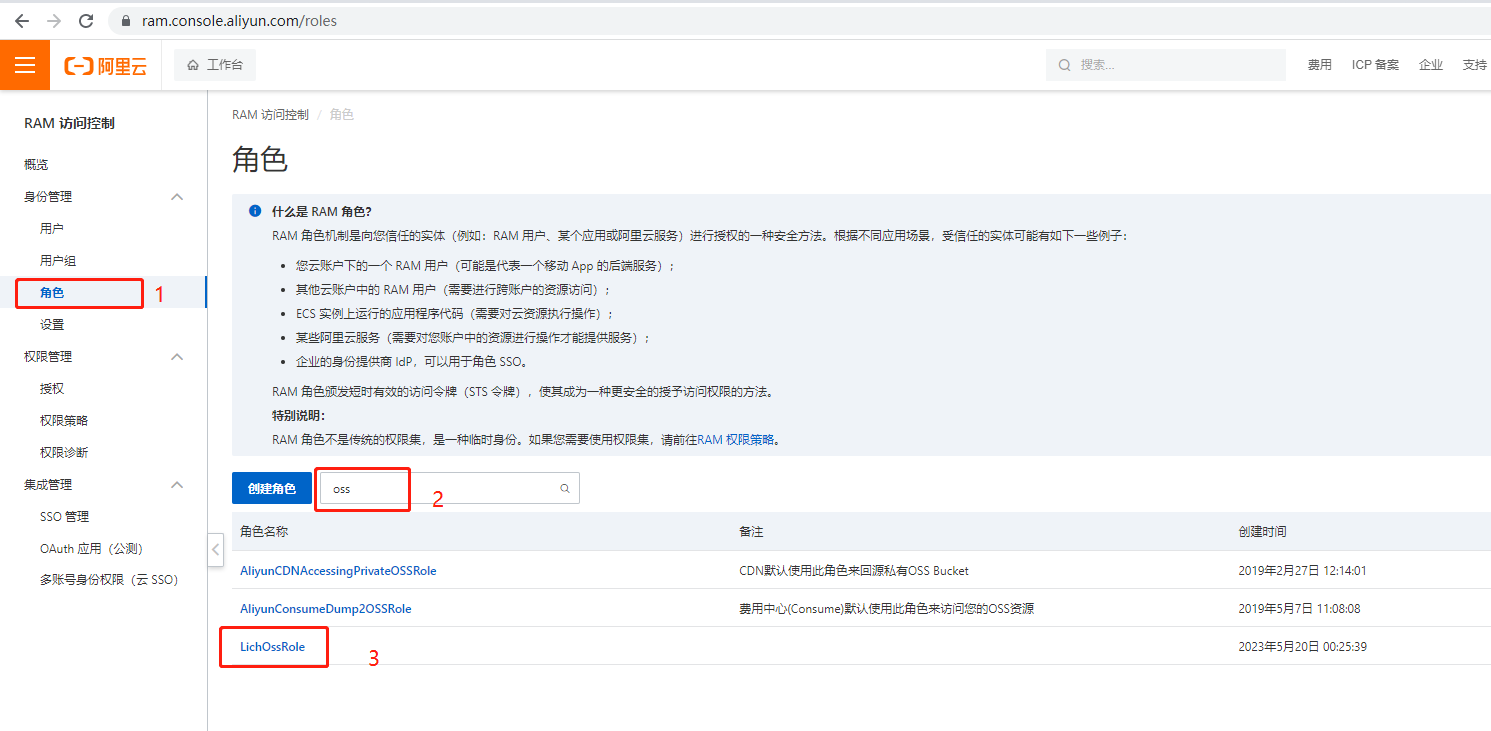Screen dimensions: 1491x731
Task: Open the LichOssRole role
Action: (x=272, y=646)
